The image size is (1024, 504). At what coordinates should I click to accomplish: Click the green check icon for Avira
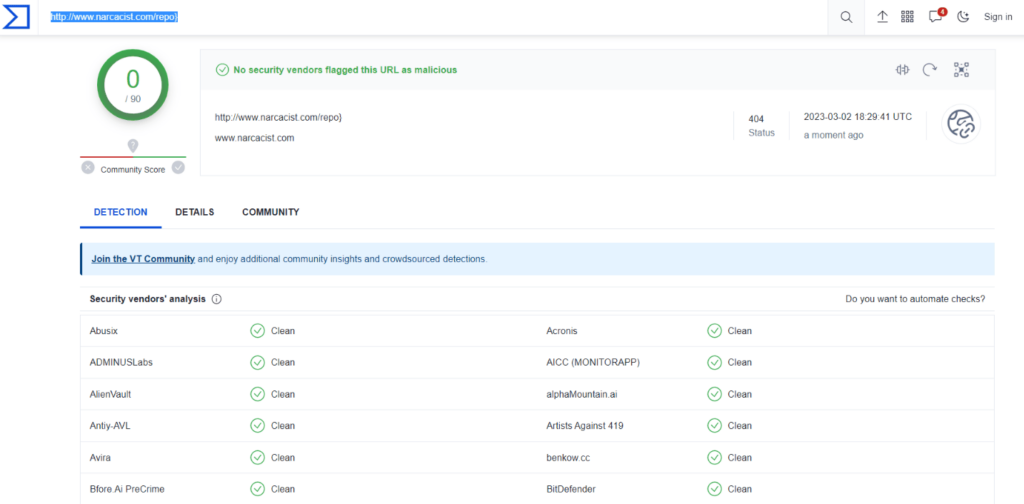click(257, 458)
